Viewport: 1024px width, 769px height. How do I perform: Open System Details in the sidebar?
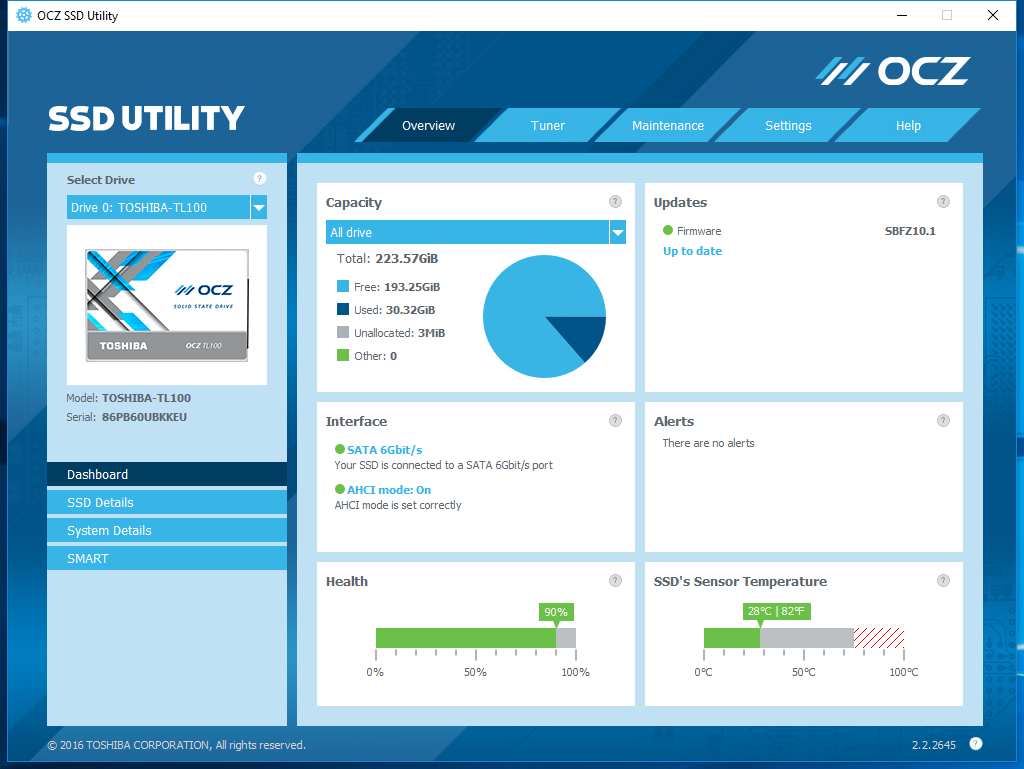click(167, 531)
